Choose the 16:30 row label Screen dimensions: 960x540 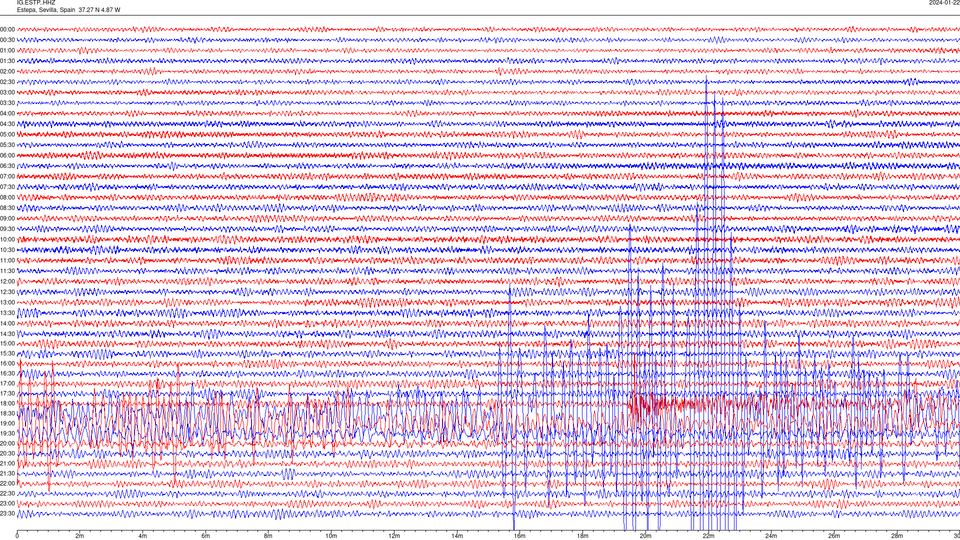(x=7, y=373)
